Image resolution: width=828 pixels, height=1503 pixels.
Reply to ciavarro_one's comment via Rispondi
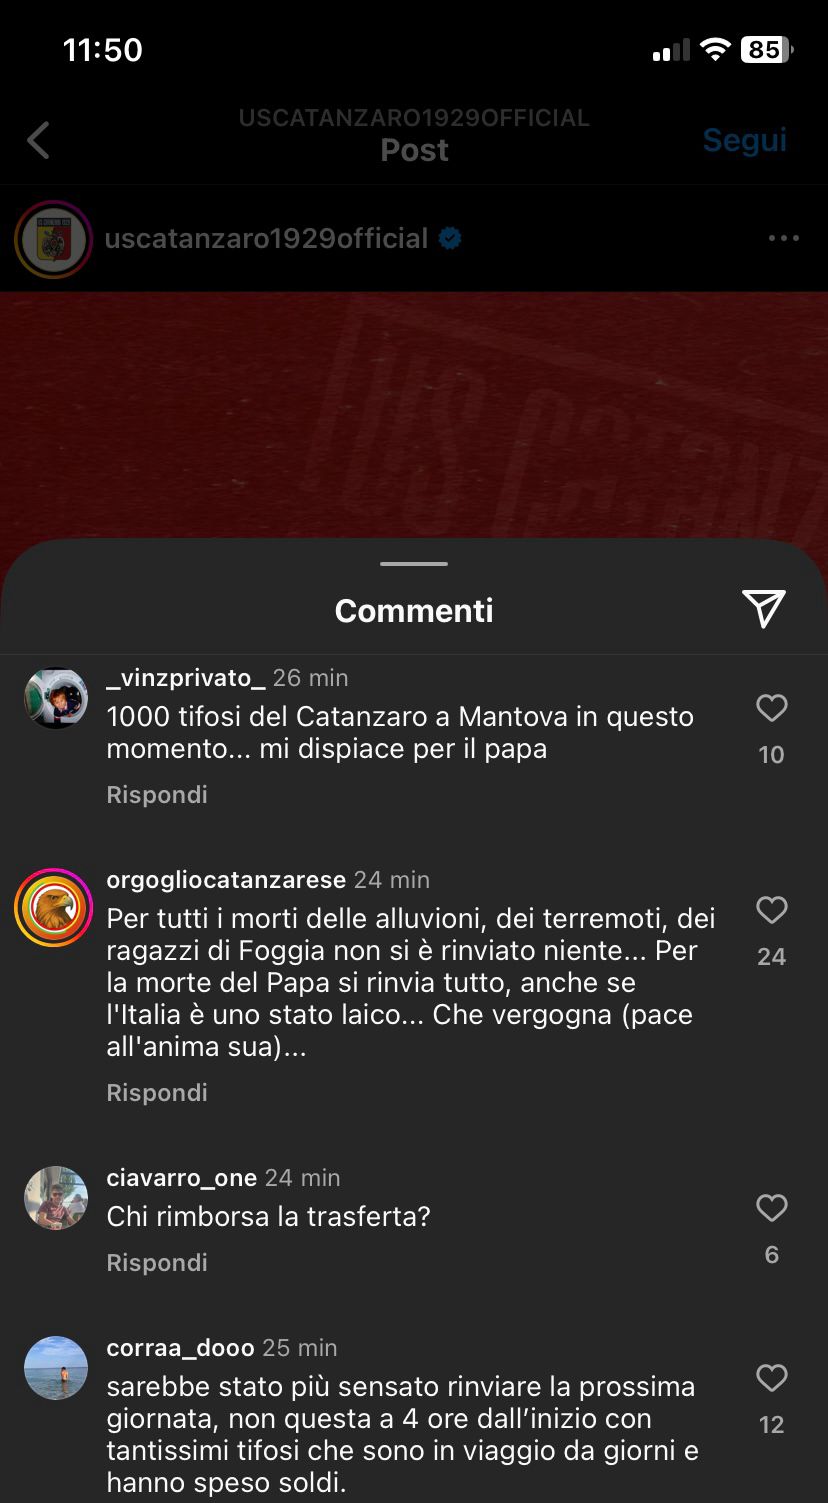[157, 1262]
